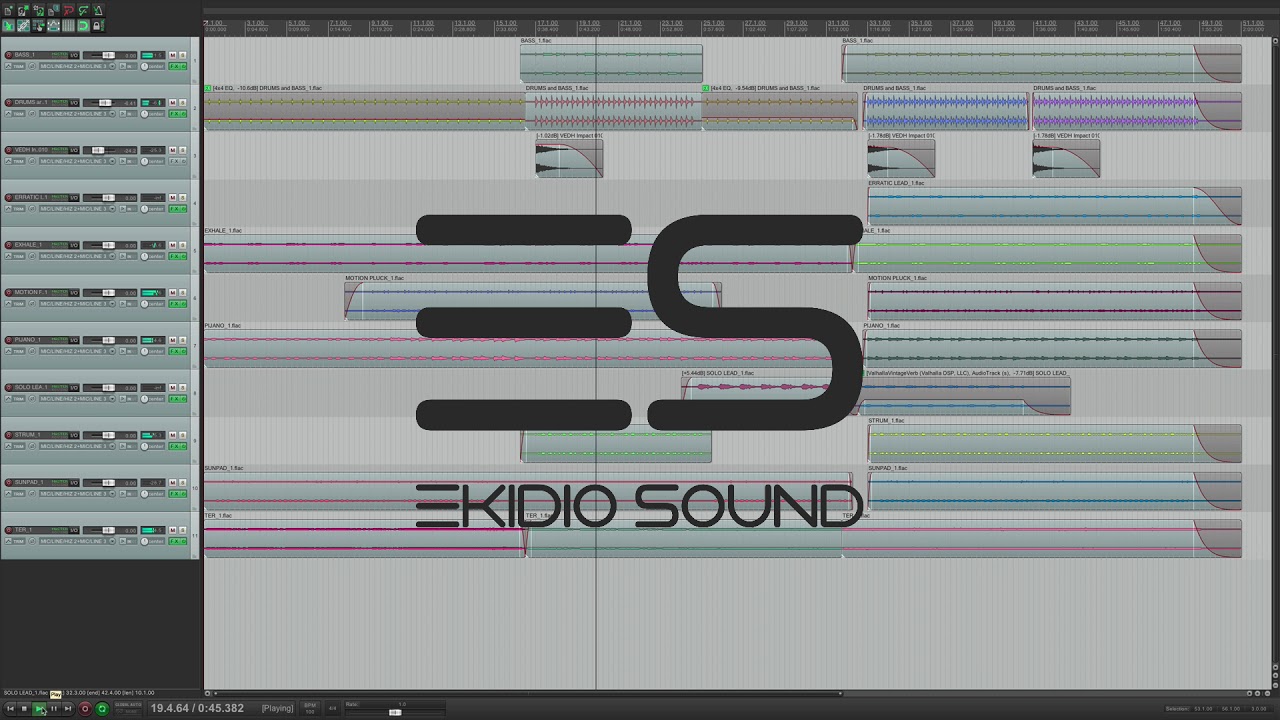Viewport: 1280px width, 720px height.
Task: Open the FX button on SUNPAD_1 track
Action: click(x=174, y=494)
